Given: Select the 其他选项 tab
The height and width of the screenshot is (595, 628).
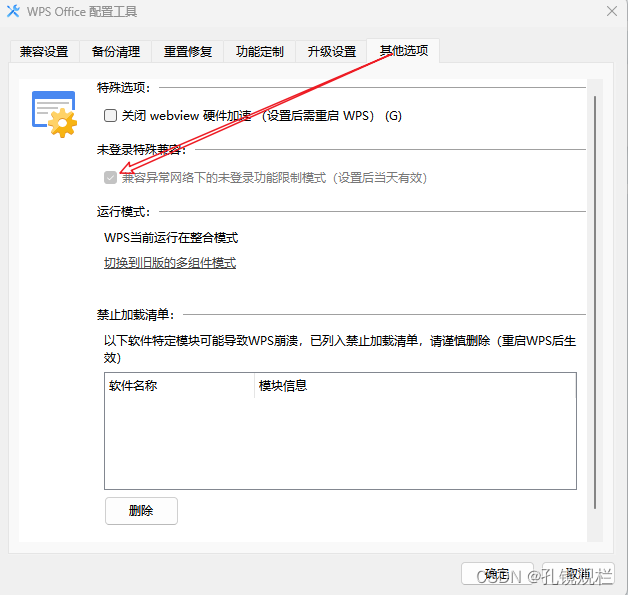Looking at the screenshot, I should click(403, 51).
